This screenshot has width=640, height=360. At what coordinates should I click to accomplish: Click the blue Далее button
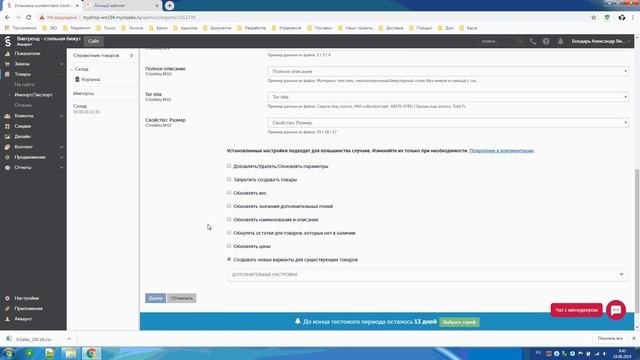tap(155, 298)
